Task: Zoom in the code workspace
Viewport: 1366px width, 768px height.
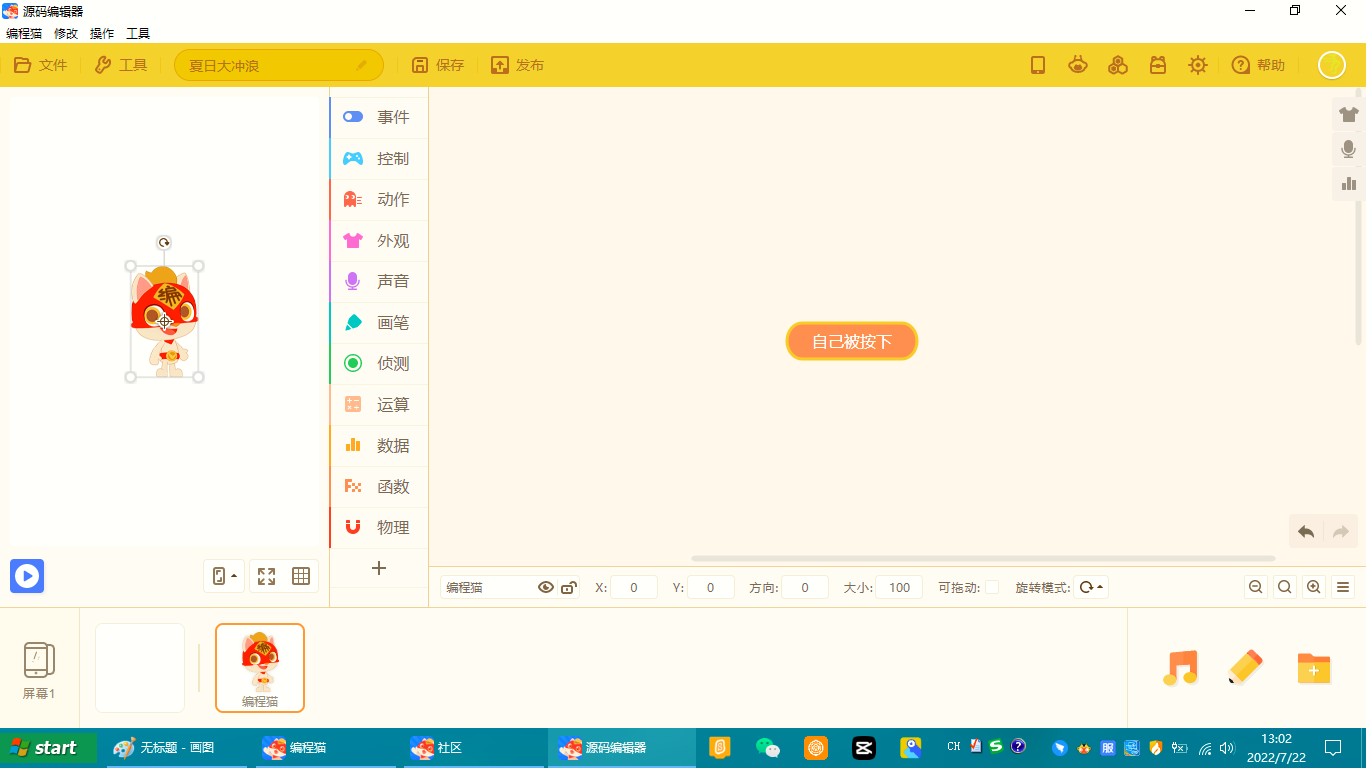Action: coord(1314,587)
